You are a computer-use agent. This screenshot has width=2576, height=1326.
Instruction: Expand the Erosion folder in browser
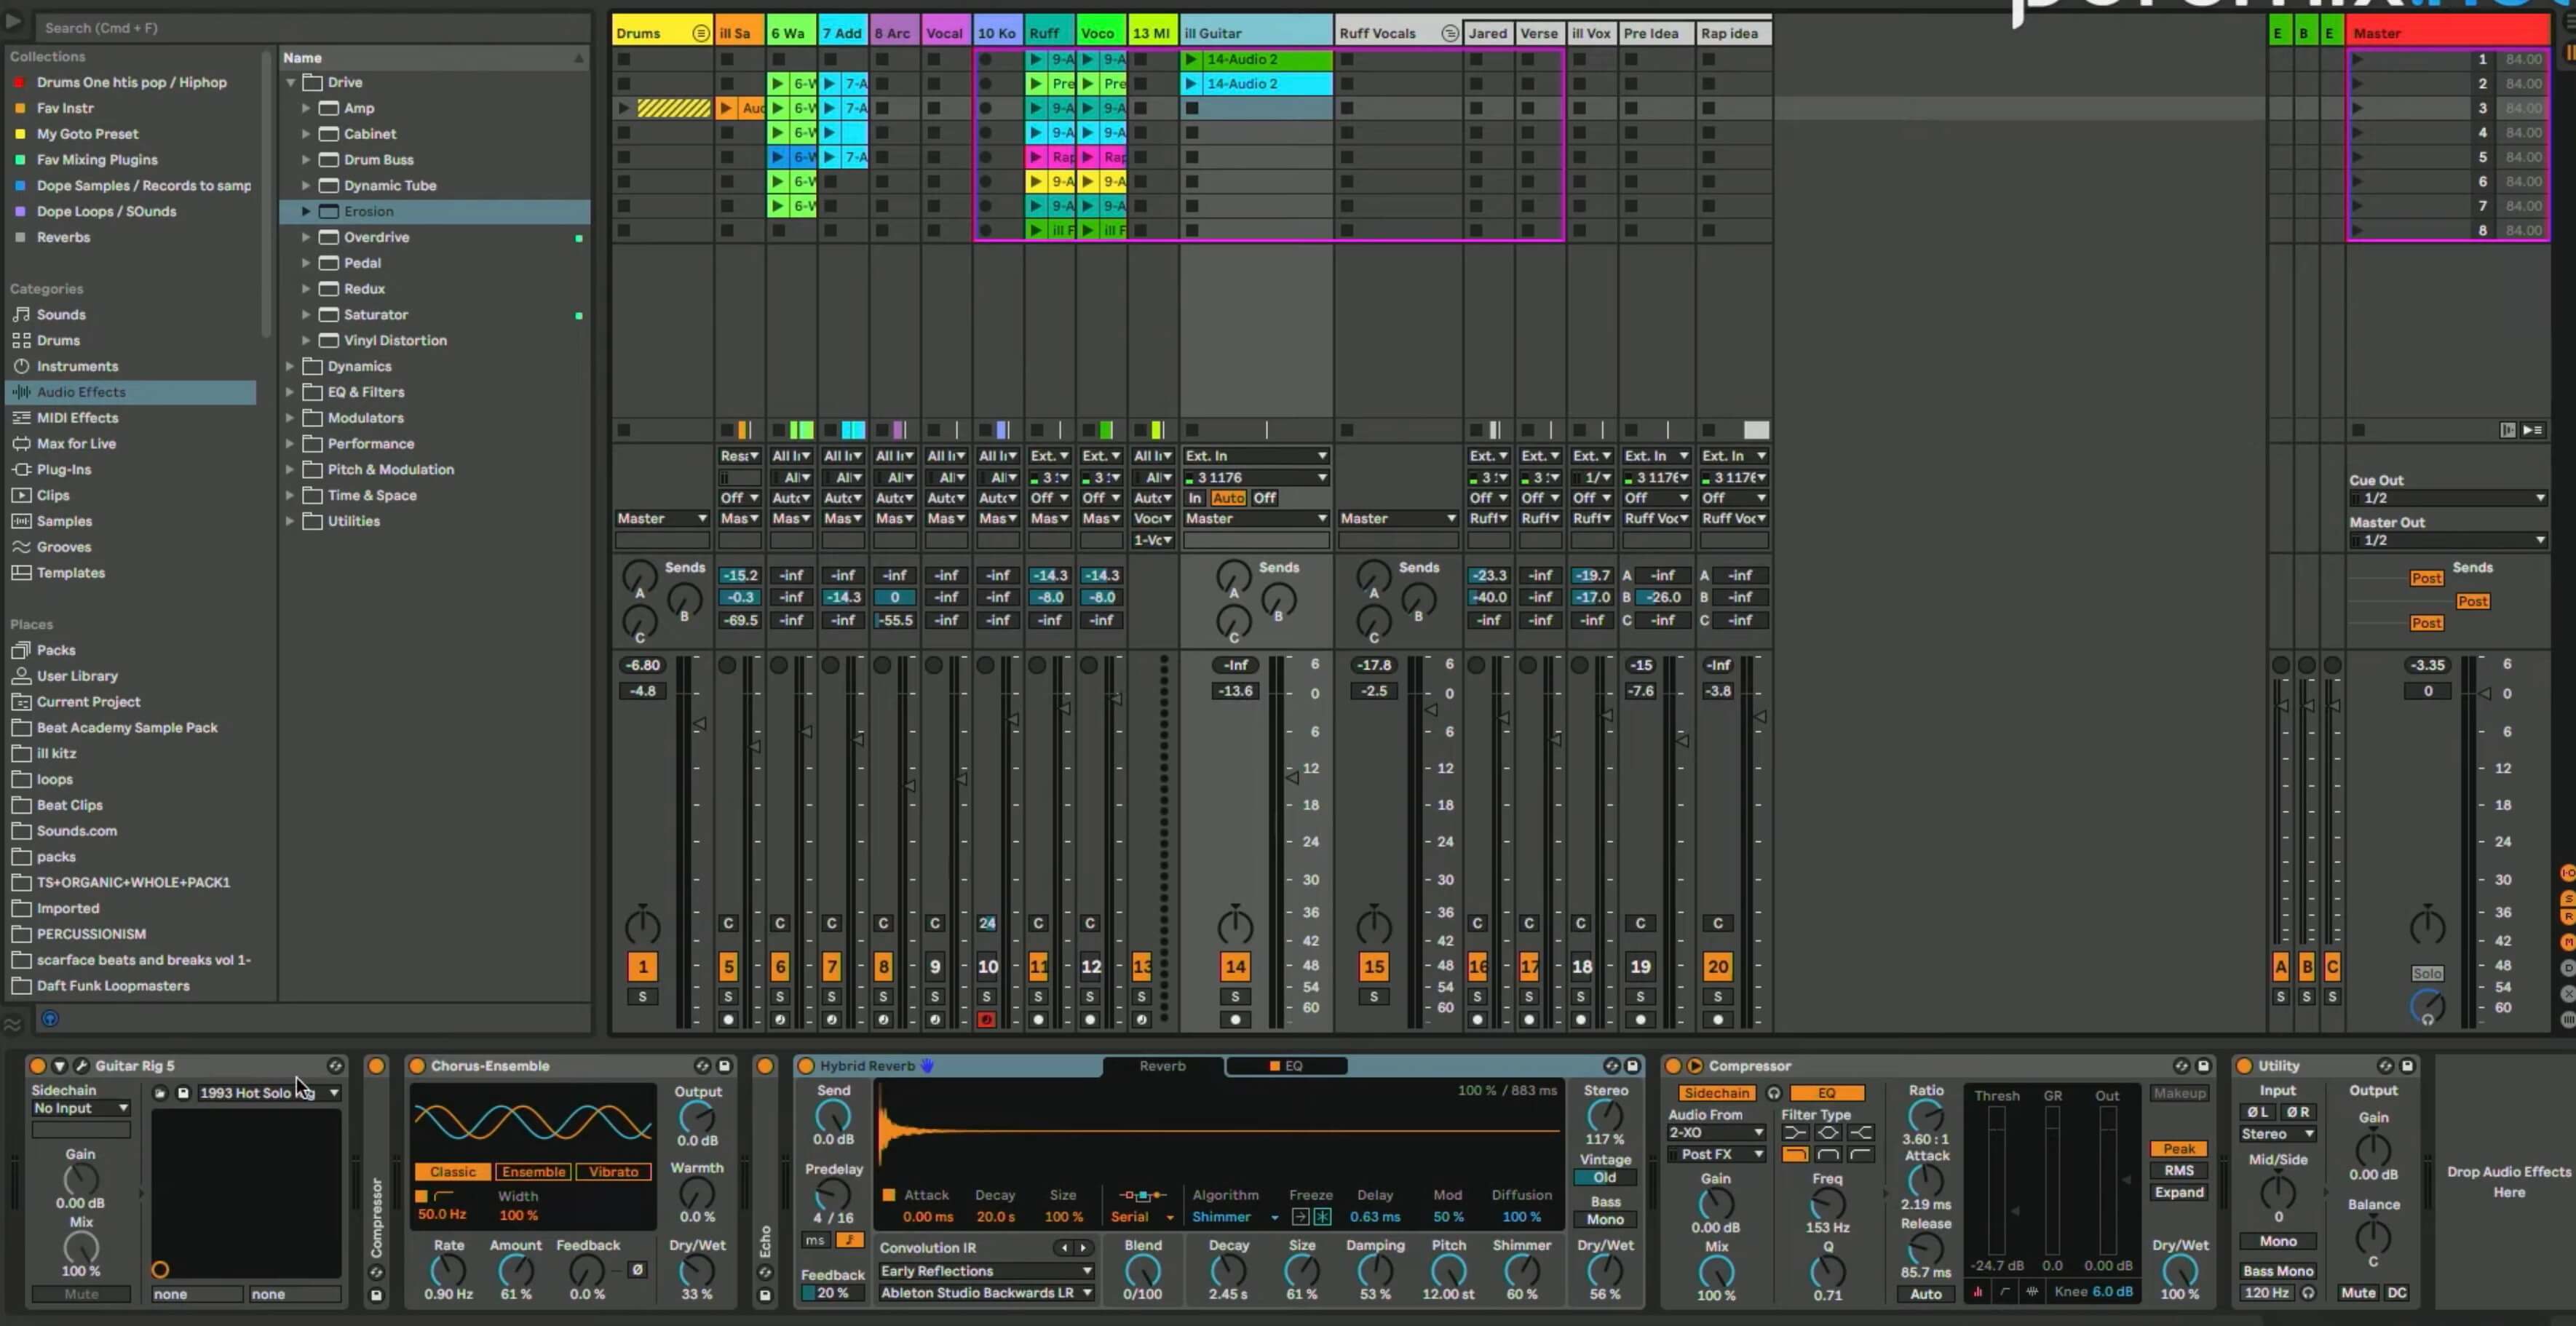[306, 211]
